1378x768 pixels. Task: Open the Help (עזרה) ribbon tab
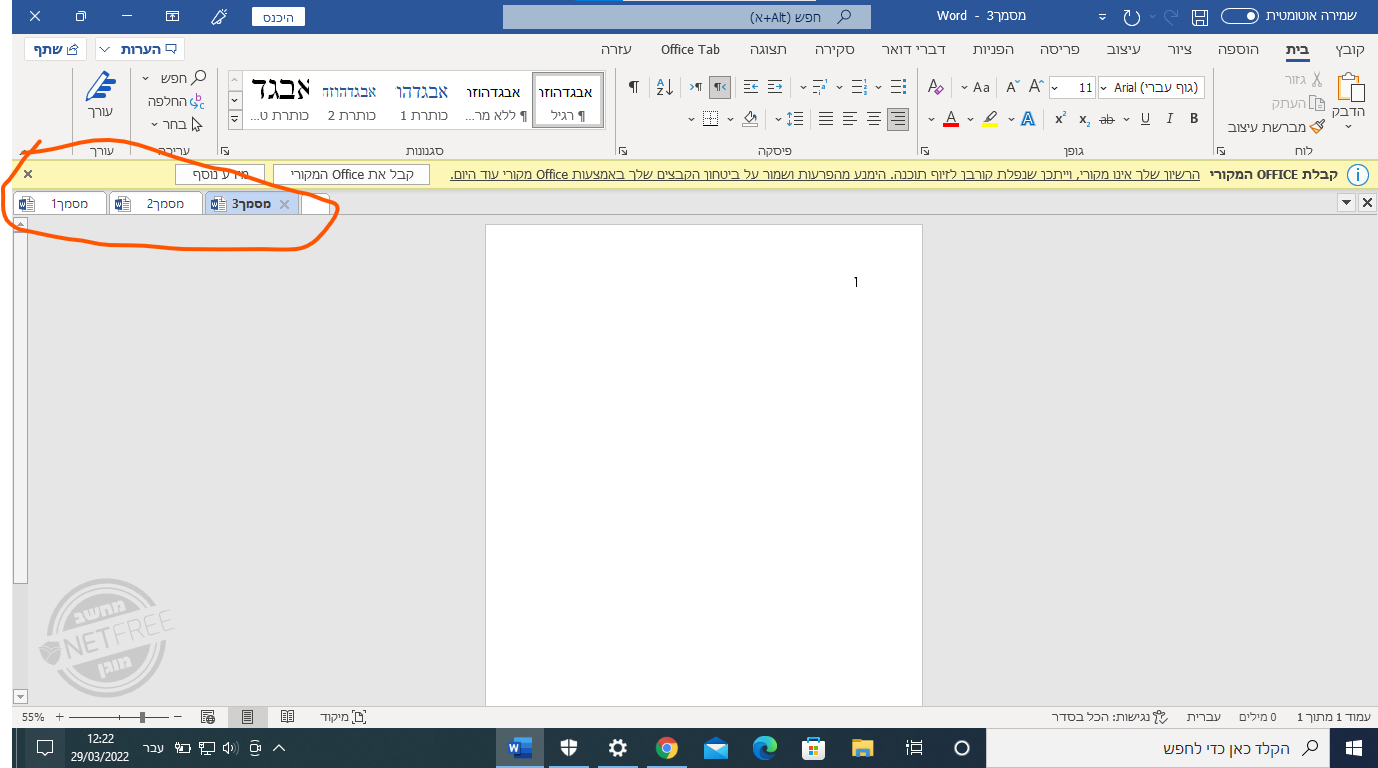[616, 49]
